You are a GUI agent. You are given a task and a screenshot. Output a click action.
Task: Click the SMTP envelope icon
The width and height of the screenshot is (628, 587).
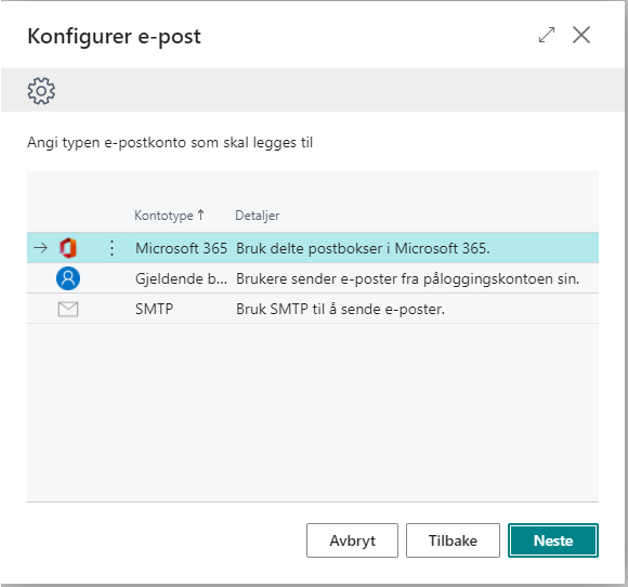(68, 309)
